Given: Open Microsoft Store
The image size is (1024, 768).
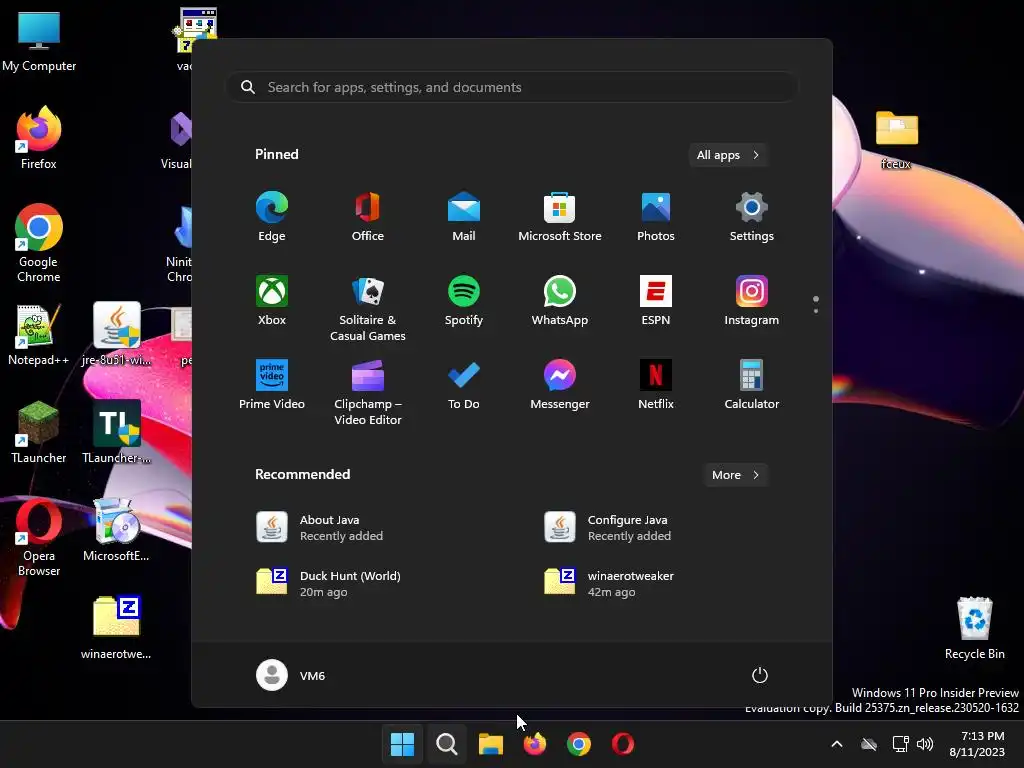Looking at the screenshot, I should pyautogui.click(x=560, y=217).
